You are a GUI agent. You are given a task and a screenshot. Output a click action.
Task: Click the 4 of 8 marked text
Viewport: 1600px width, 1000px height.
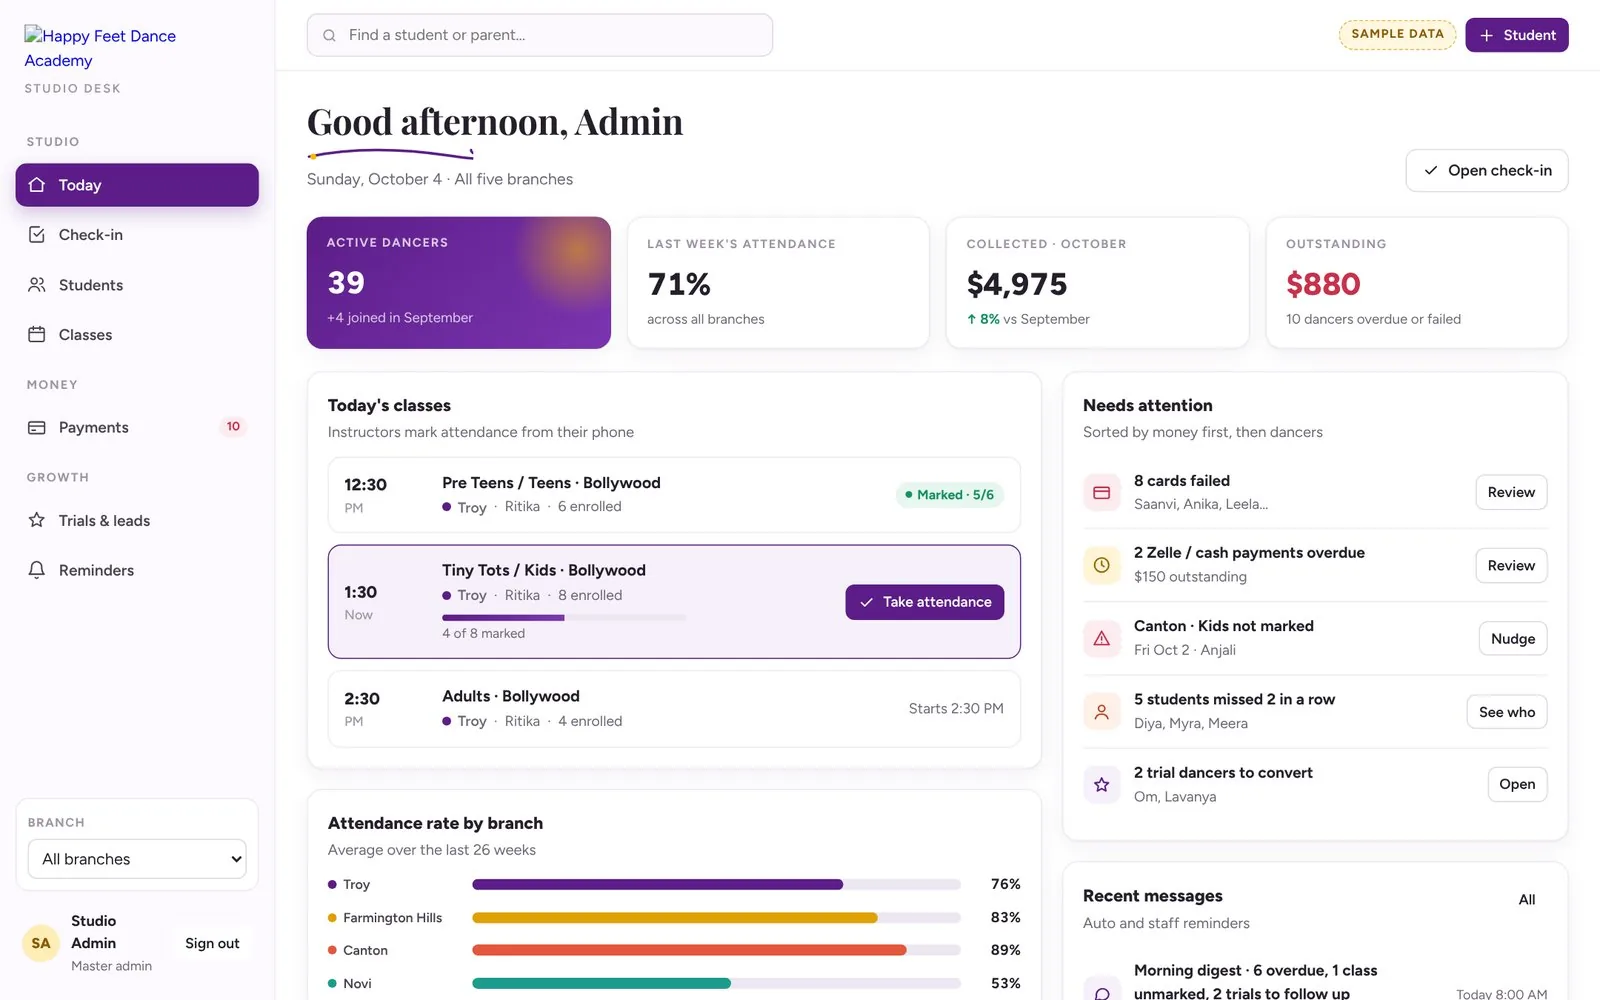(x=484, y=634)
